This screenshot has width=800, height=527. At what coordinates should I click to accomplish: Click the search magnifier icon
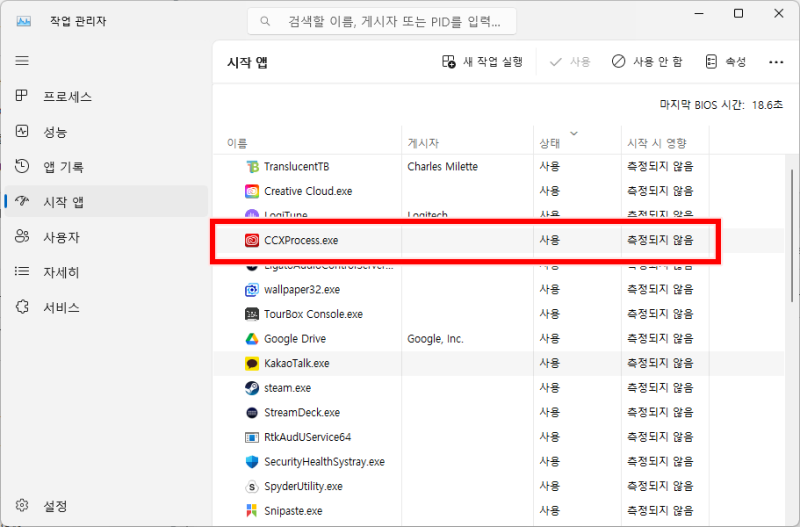coord(265,21)
